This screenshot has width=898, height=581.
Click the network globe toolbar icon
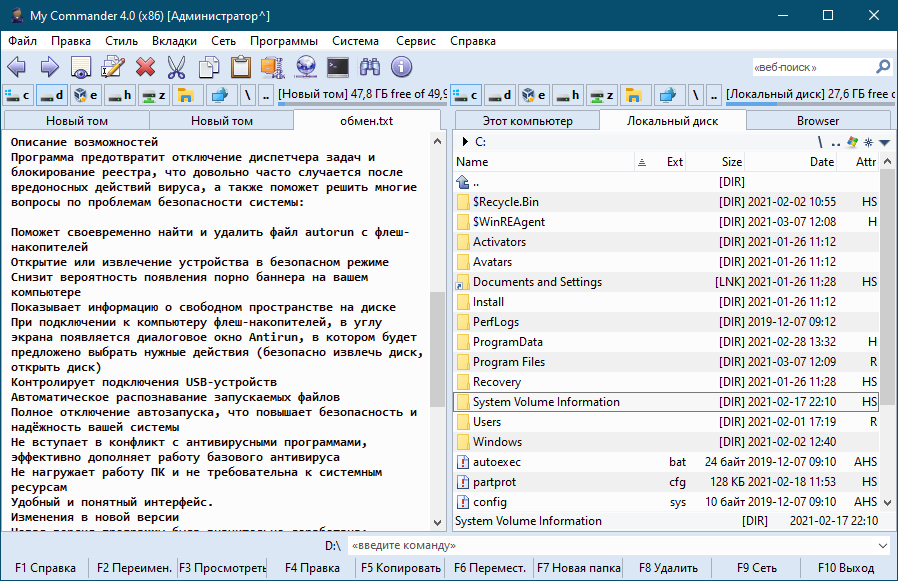[x=306, y=67]
